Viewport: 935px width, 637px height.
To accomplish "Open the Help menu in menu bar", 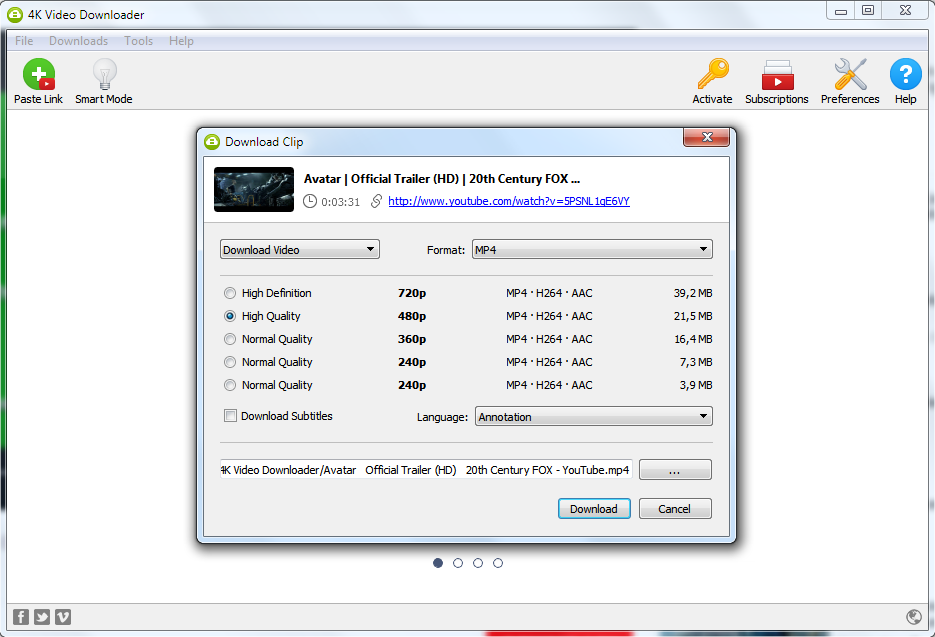I will pos(181,41).
